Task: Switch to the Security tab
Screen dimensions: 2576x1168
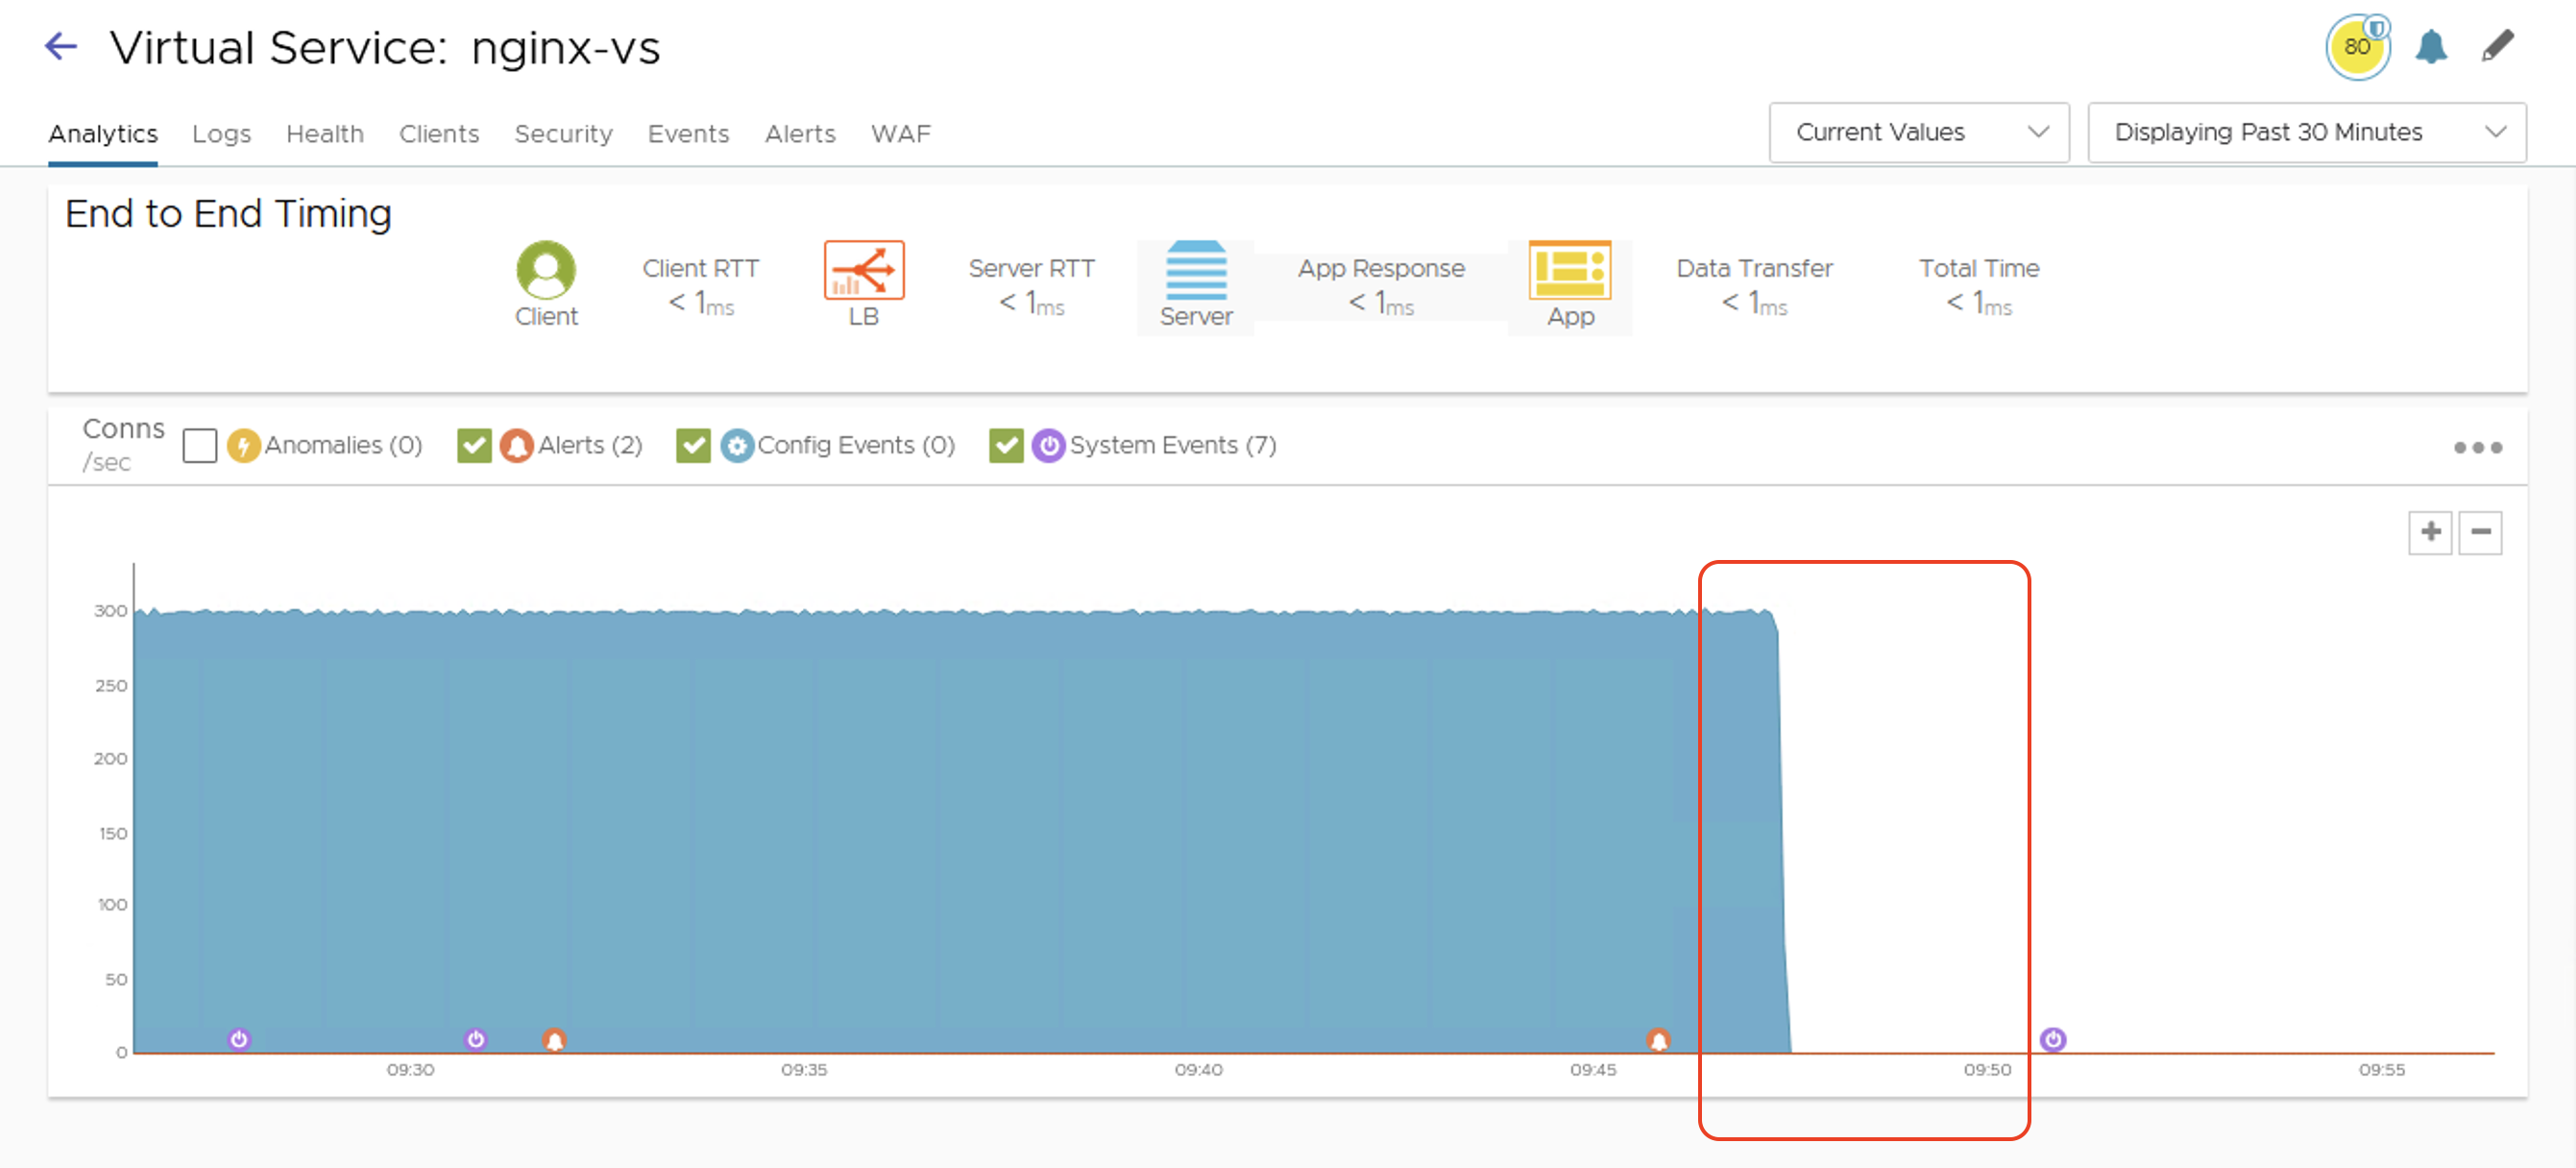Action: click(x=563, y=133)
